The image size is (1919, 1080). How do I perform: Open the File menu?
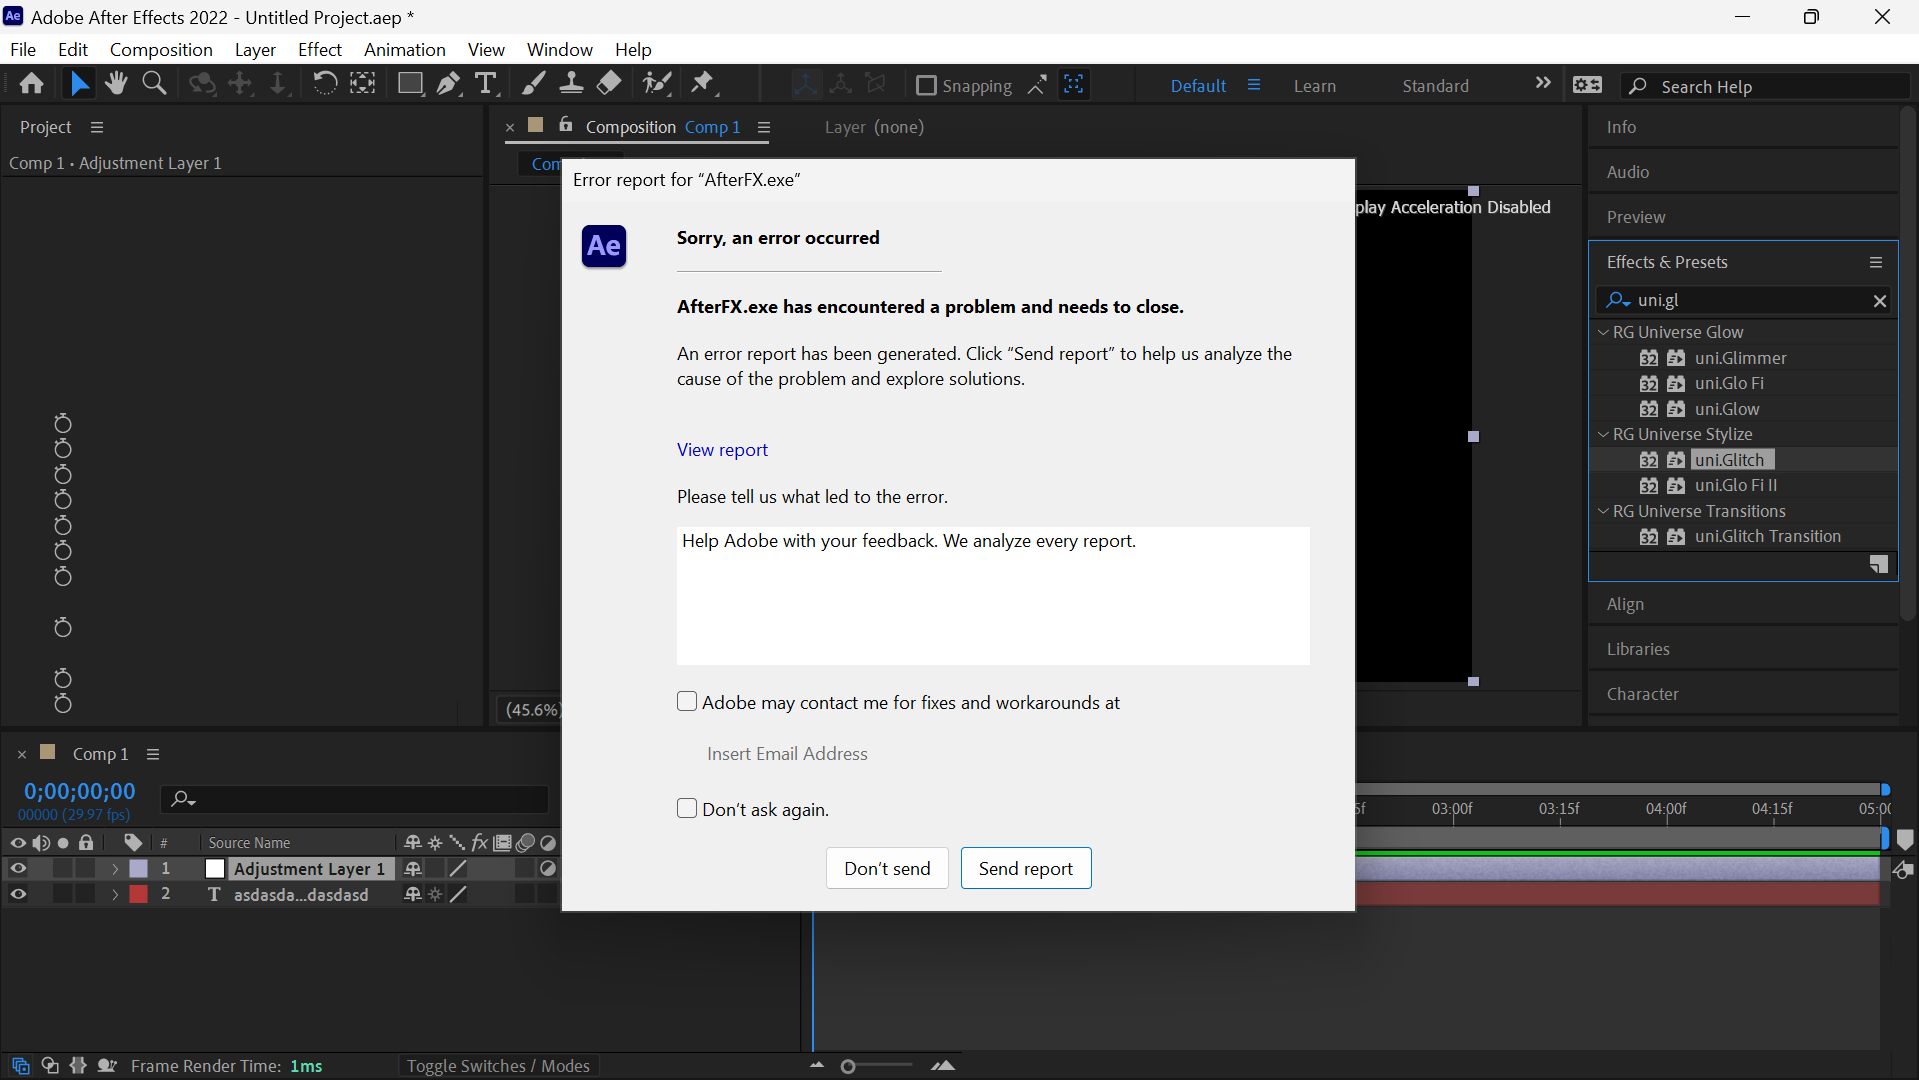coord(23,49)
